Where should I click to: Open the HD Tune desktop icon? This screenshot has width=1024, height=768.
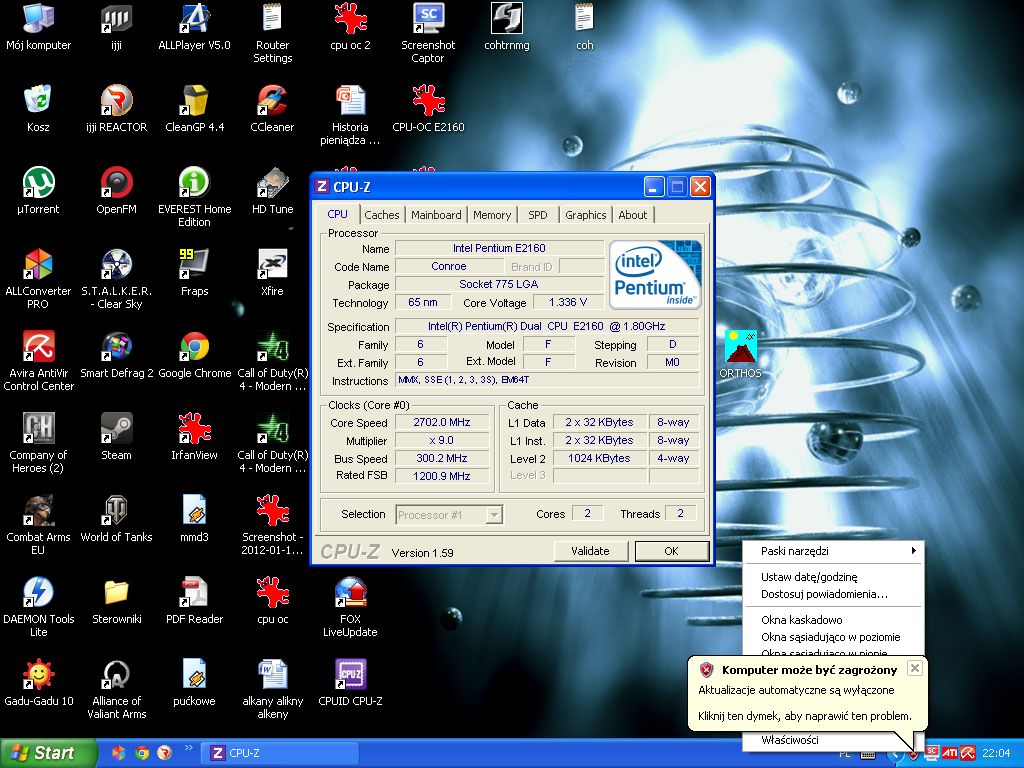pos(272,184)
